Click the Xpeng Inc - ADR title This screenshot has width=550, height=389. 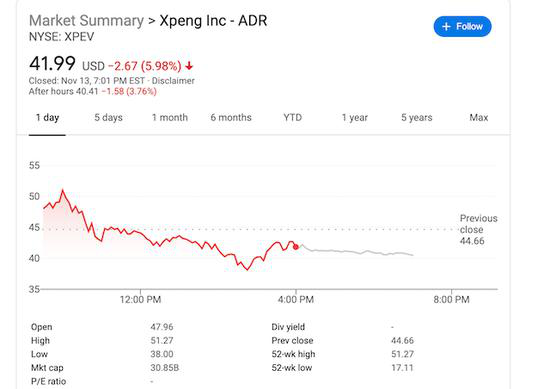tap(213, 21)
